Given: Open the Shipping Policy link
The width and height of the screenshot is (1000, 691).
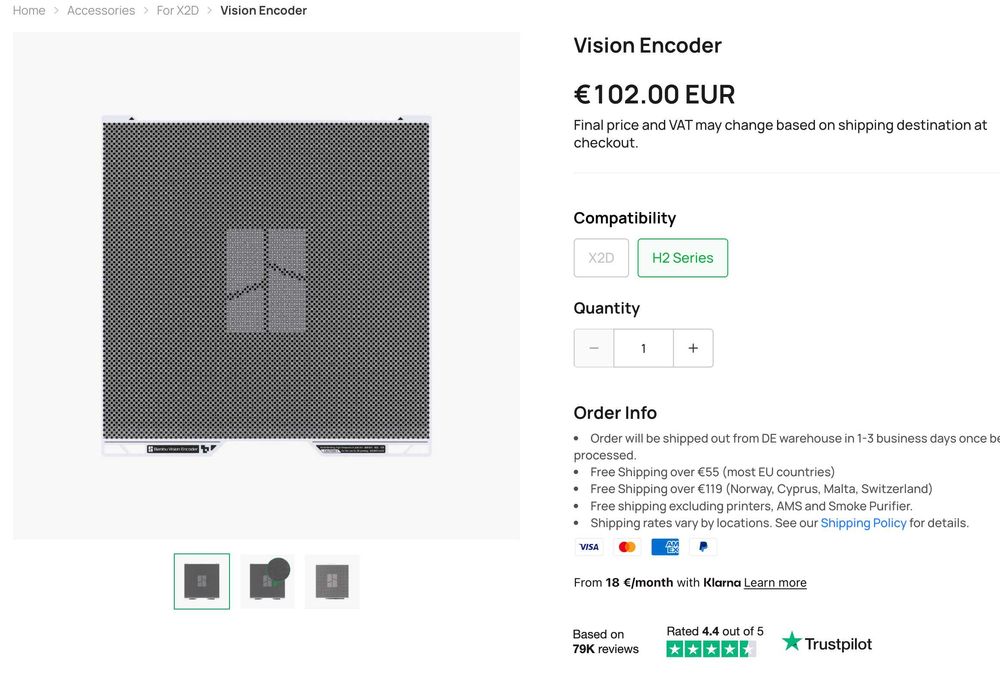Looking at the screenshot, I should [863, 523].
